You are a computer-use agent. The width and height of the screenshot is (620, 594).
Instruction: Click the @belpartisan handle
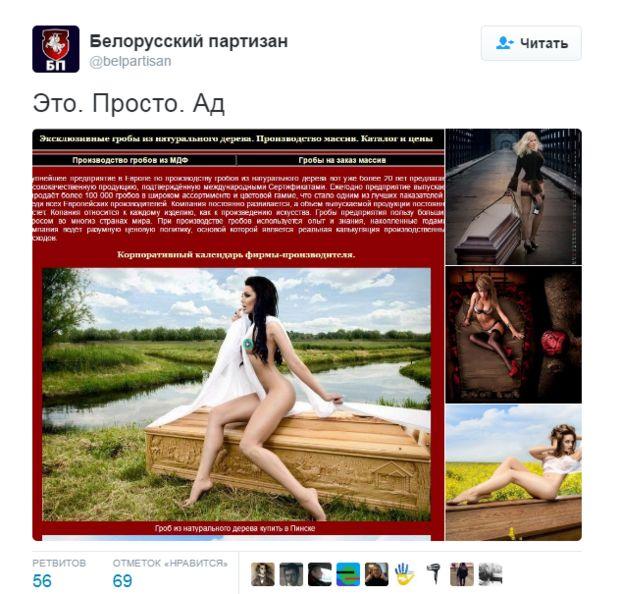130,61
